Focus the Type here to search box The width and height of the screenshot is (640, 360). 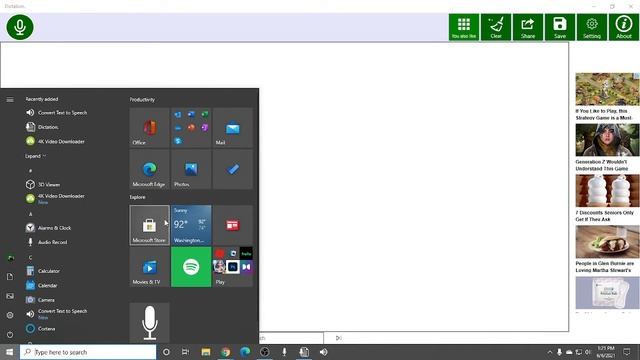[x=88, y=352]
